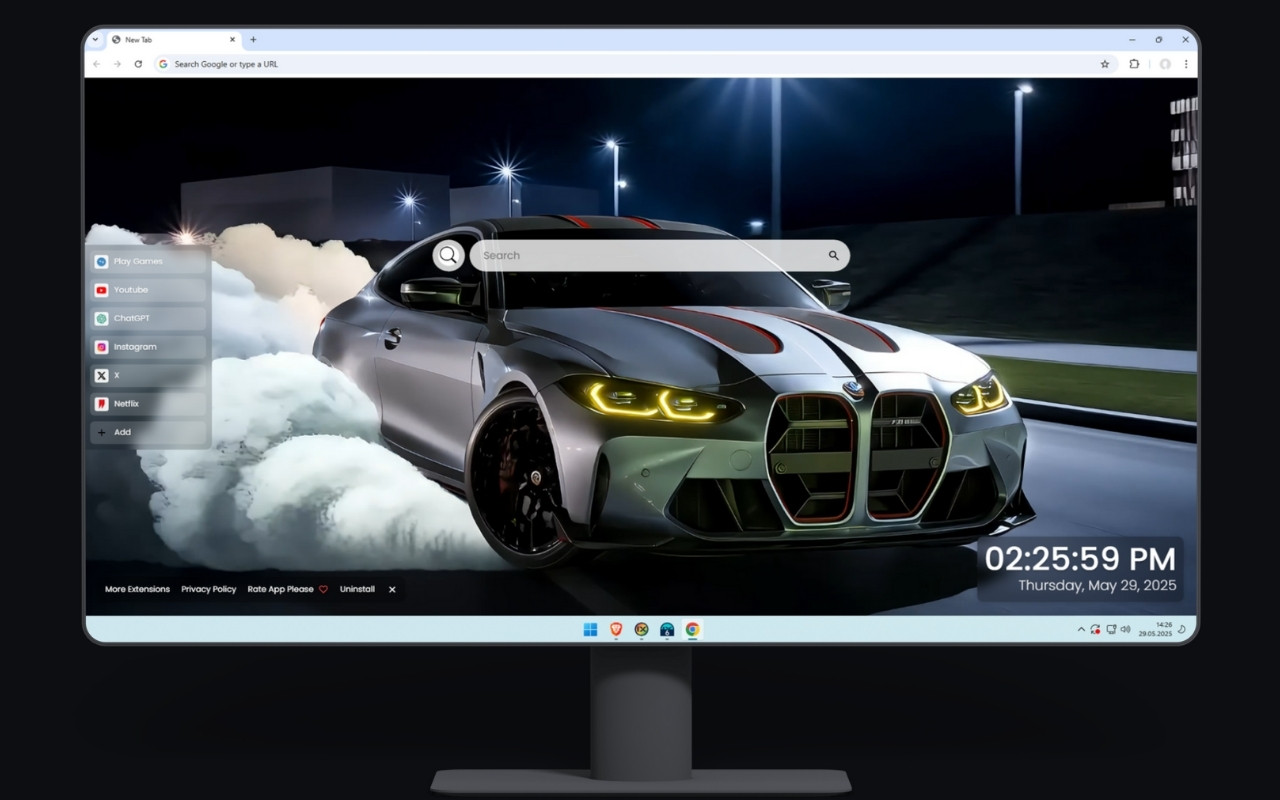Open the Privacy Policy link
Viewport: 1280px width, 800px height.
click(x=208, y=589)
